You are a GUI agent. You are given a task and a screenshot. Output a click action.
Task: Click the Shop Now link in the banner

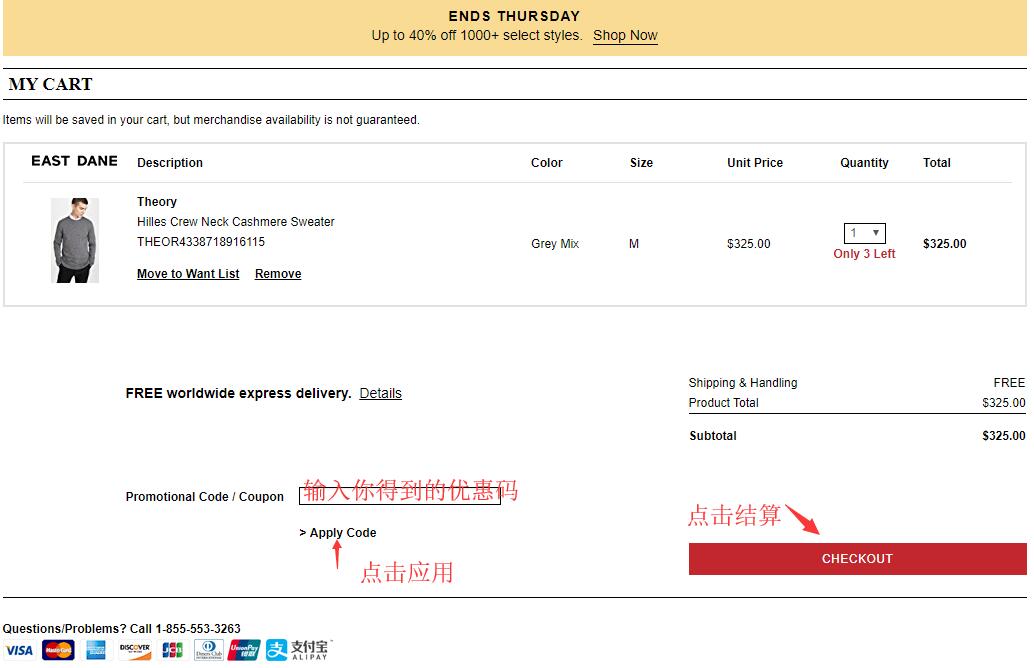625,35
